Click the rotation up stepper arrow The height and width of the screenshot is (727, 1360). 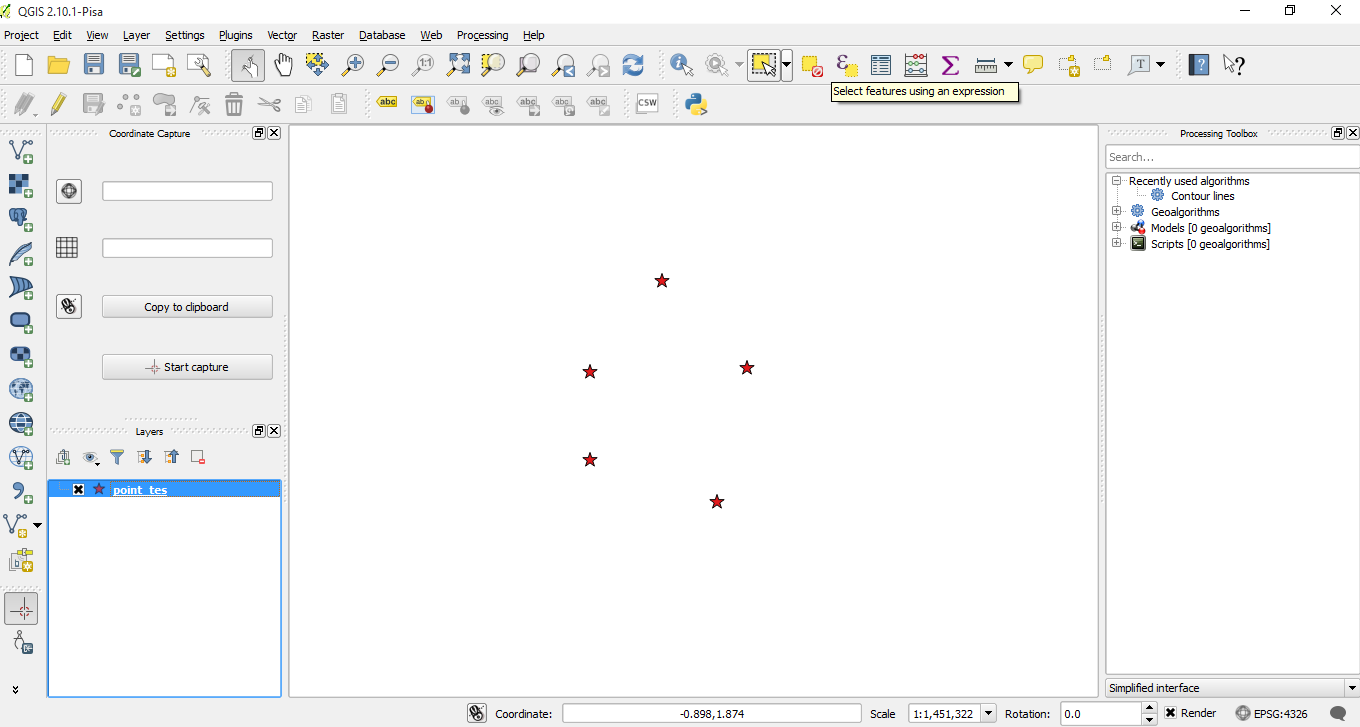pos(1149,707)
